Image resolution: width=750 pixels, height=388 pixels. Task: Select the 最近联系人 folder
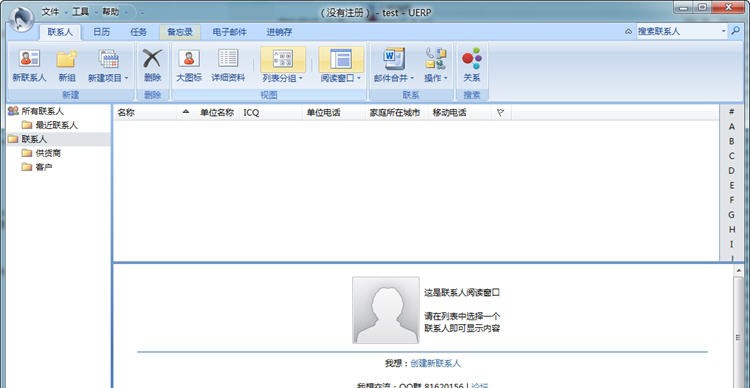coord(50,125)
